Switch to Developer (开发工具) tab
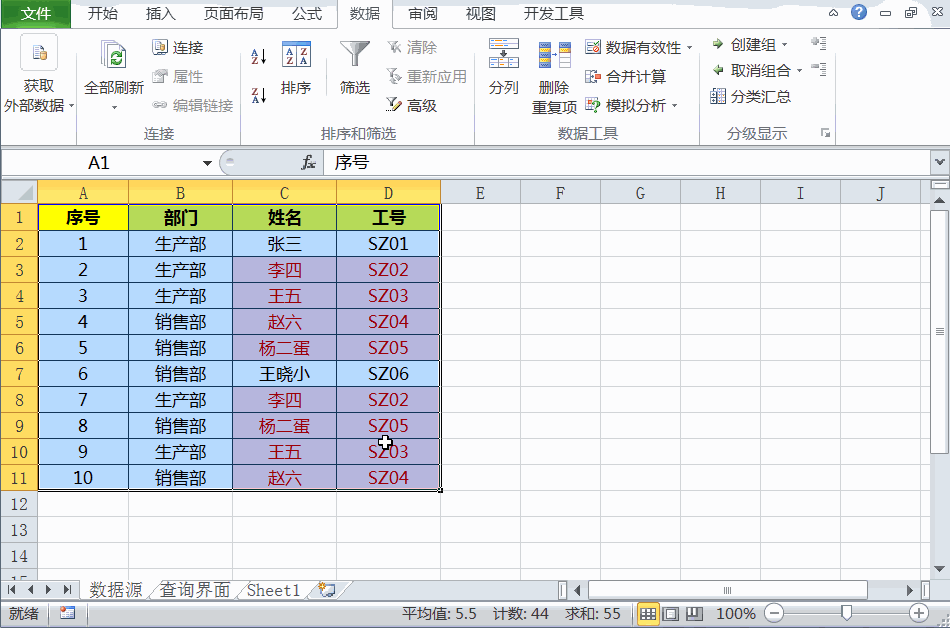 pos(554,13)
